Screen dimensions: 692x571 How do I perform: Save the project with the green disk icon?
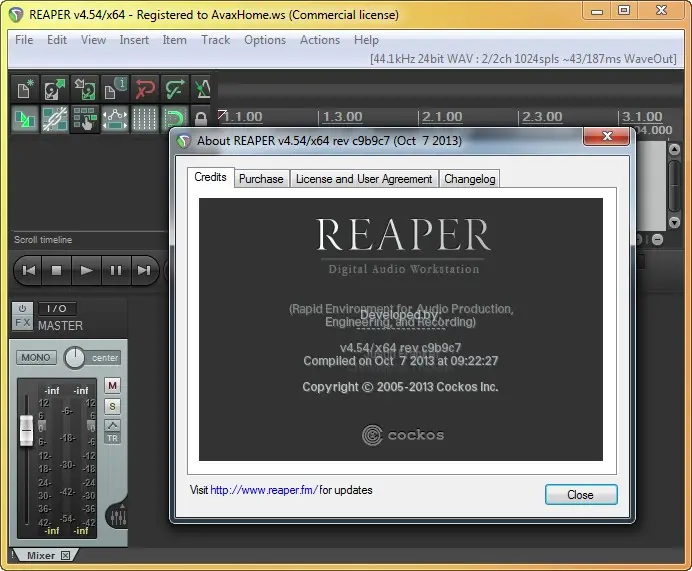point(85,89)
